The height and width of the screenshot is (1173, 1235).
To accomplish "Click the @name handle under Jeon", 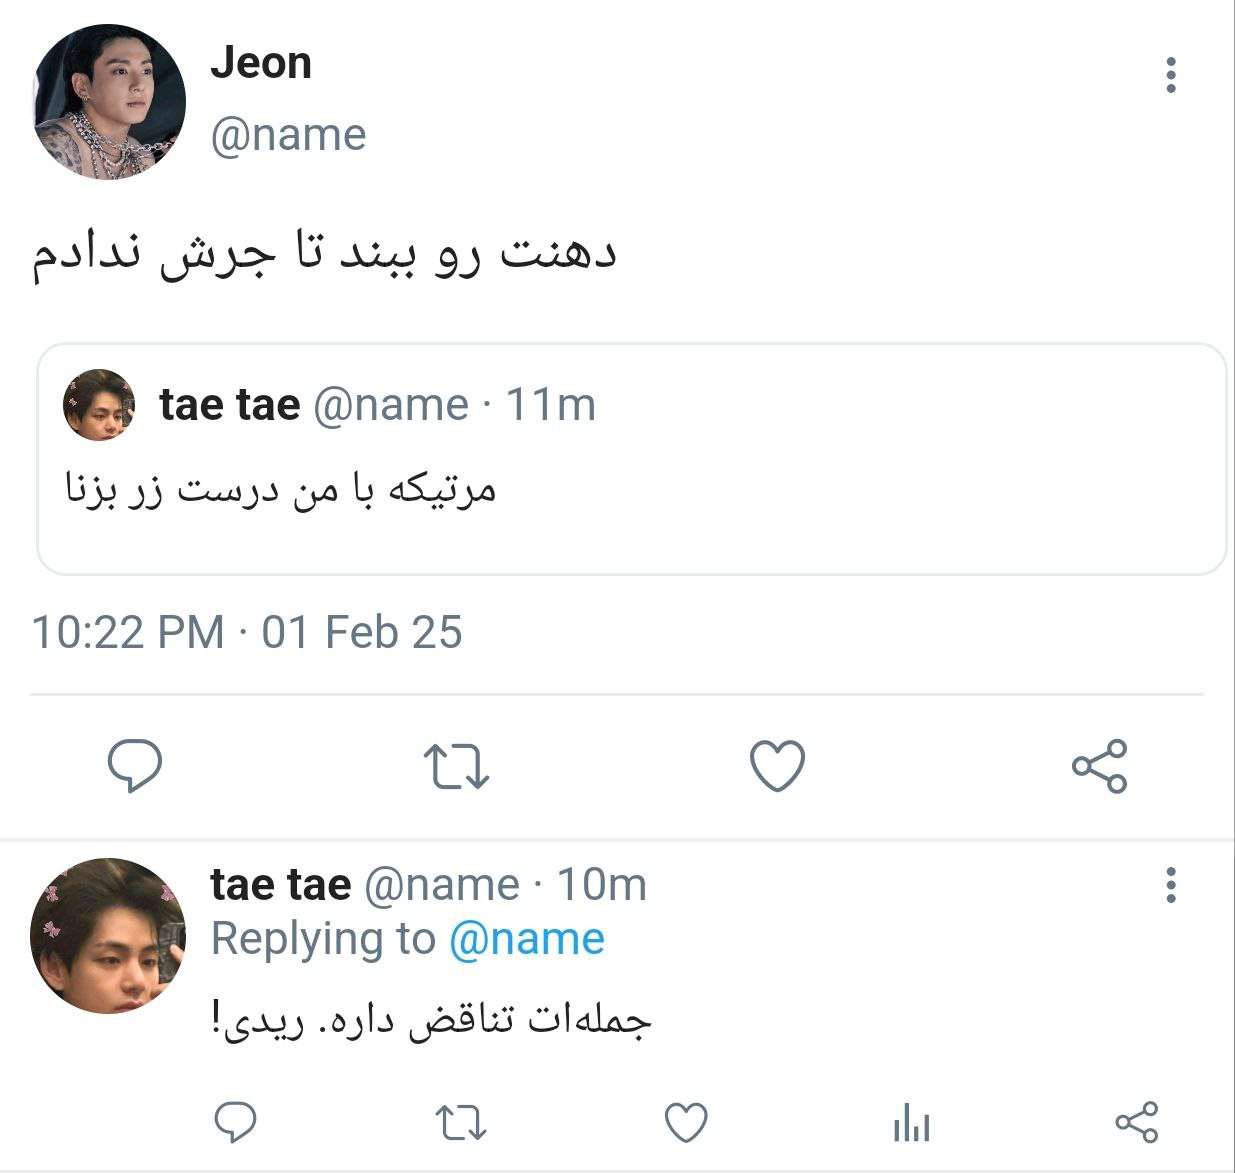I will (x=288, y=135).
